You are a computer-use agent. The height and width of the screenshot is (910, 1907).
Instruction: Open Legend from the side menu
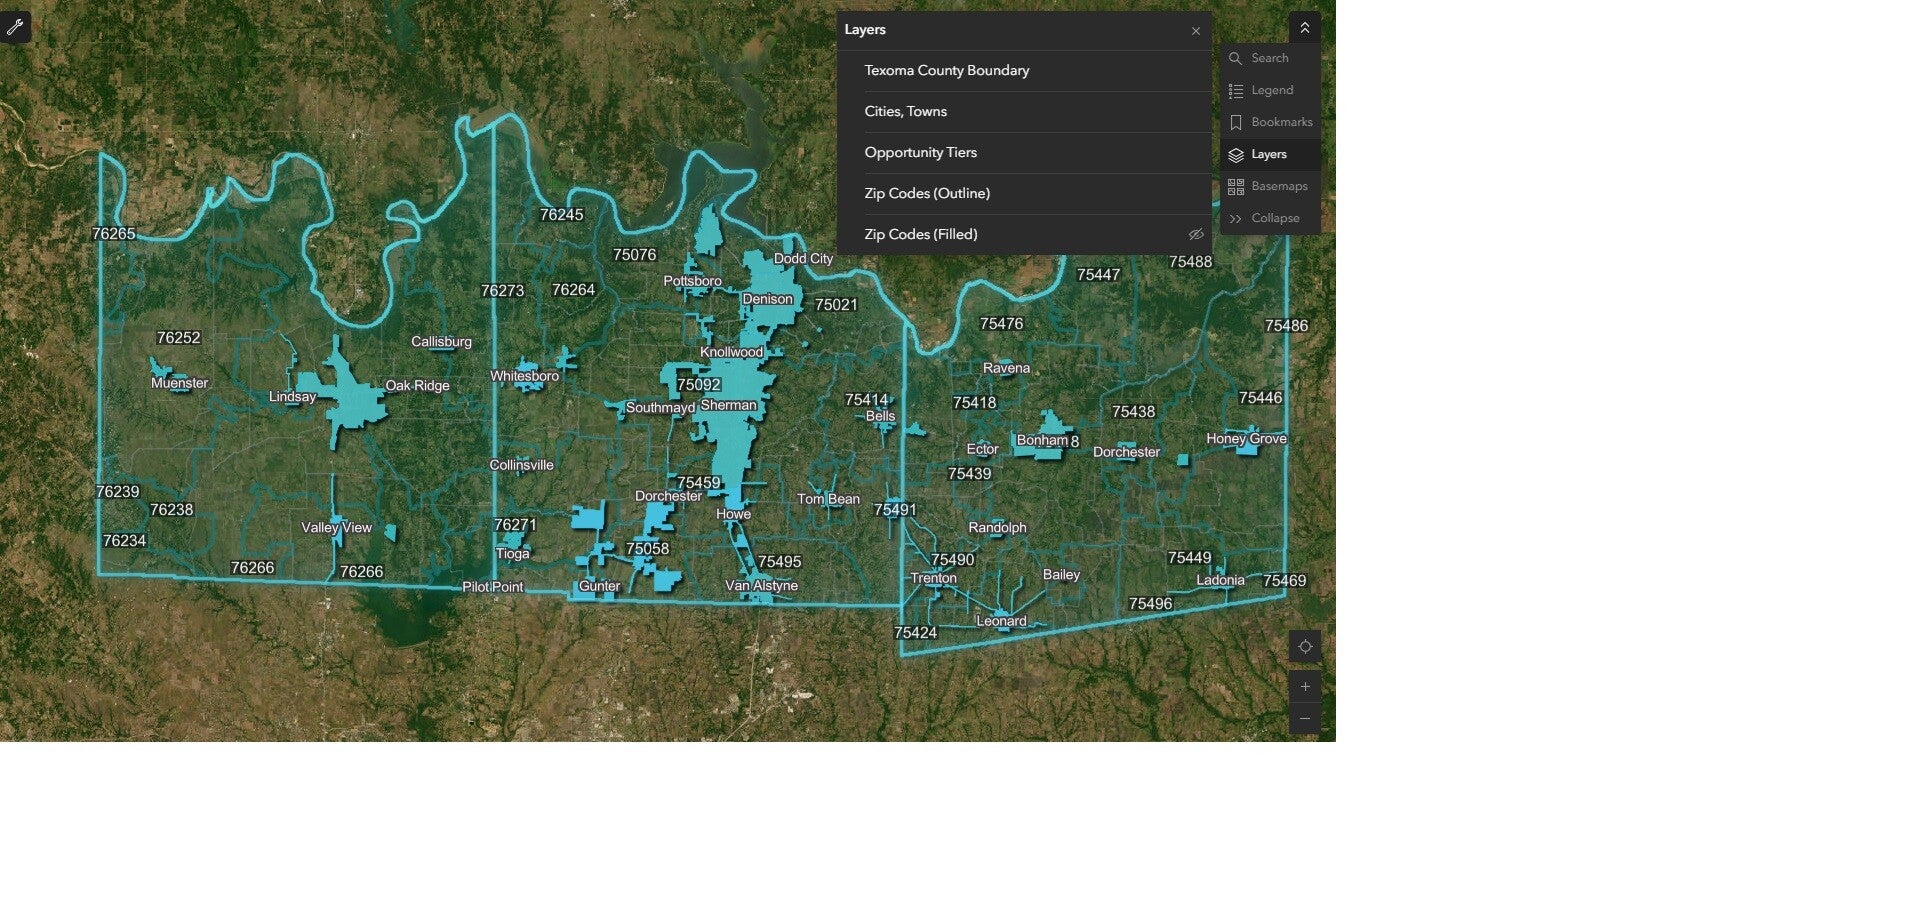(1270, 90)
